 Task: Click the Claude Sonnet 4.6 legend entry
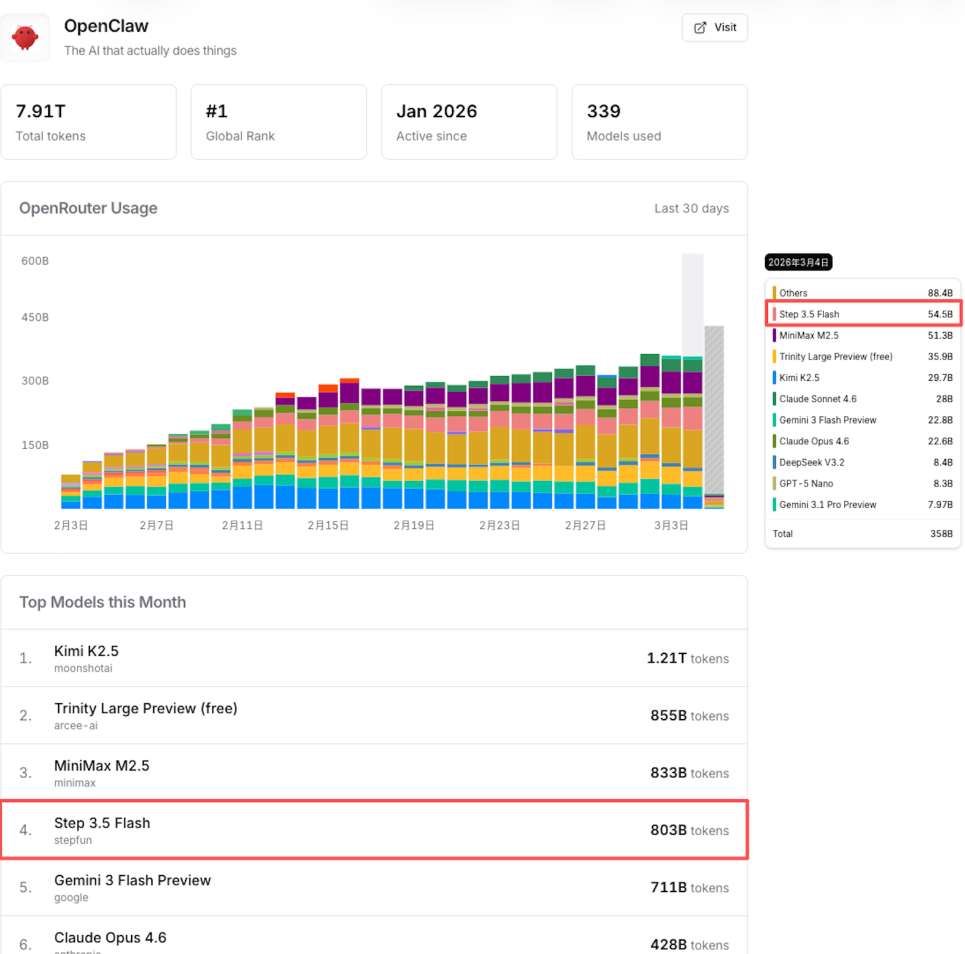pyautogui.click(x=817, y=399)
